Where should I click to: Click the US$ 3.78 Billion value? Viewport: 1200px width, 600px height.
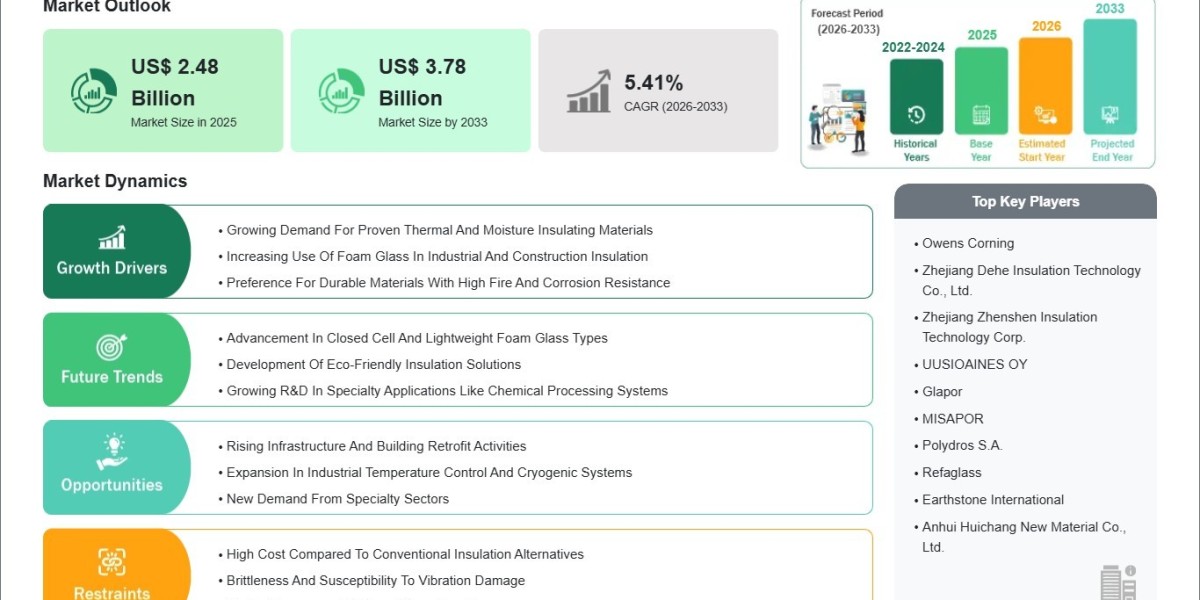click(x=422, y=82)
